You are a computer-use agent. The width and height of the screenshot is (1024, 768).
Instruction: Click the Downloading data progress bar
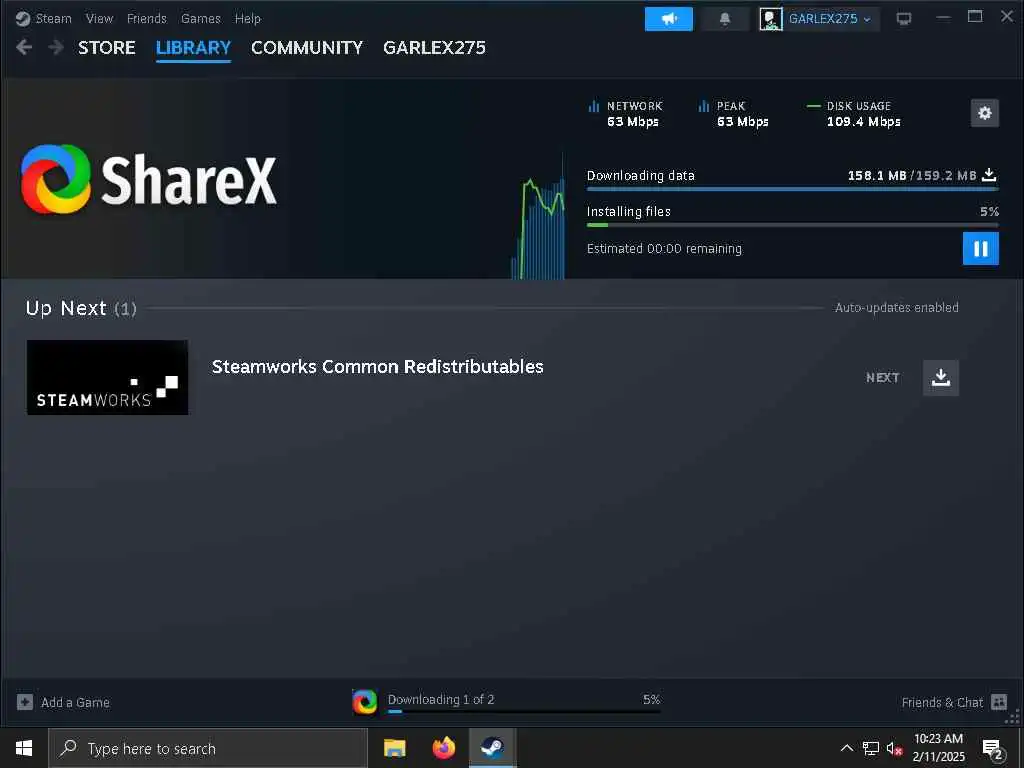coord(792,189)
